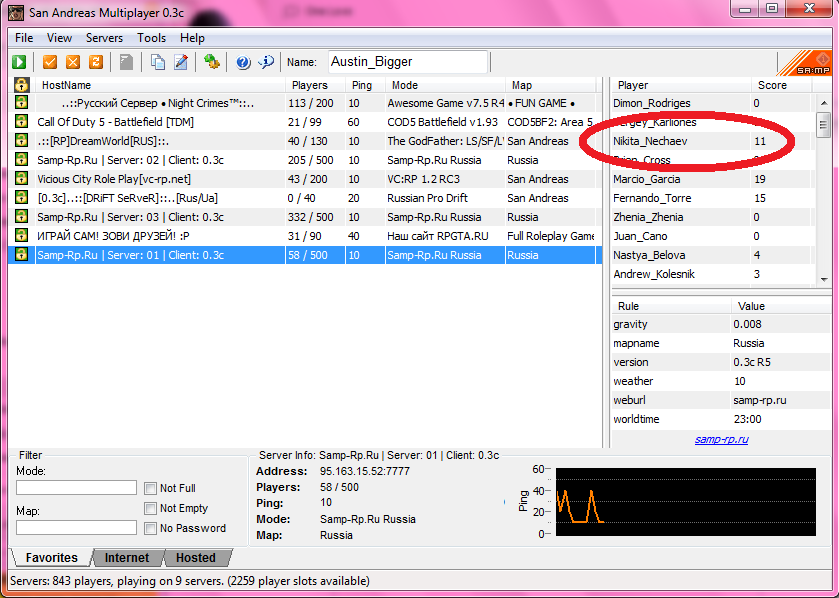Click the Server Properties pencil icon

click(x=181, y=62)
